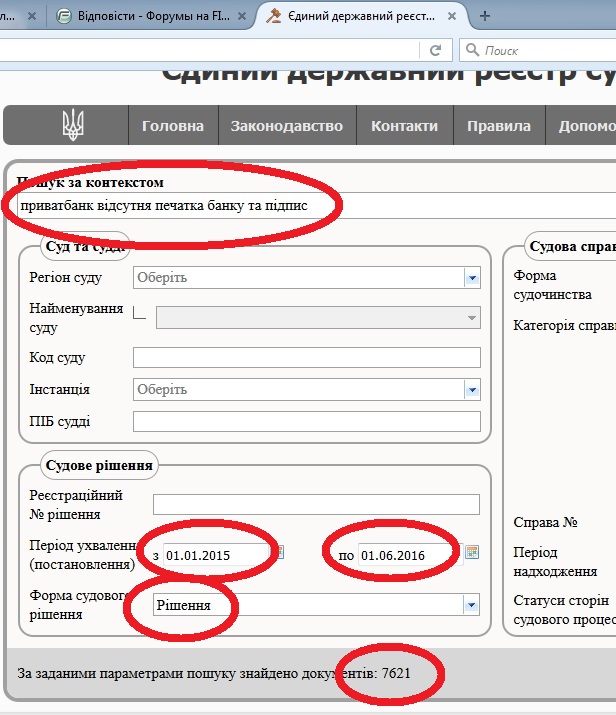Open the Правила menu item
The image size is (616, 715).
(x=499, y=125)
